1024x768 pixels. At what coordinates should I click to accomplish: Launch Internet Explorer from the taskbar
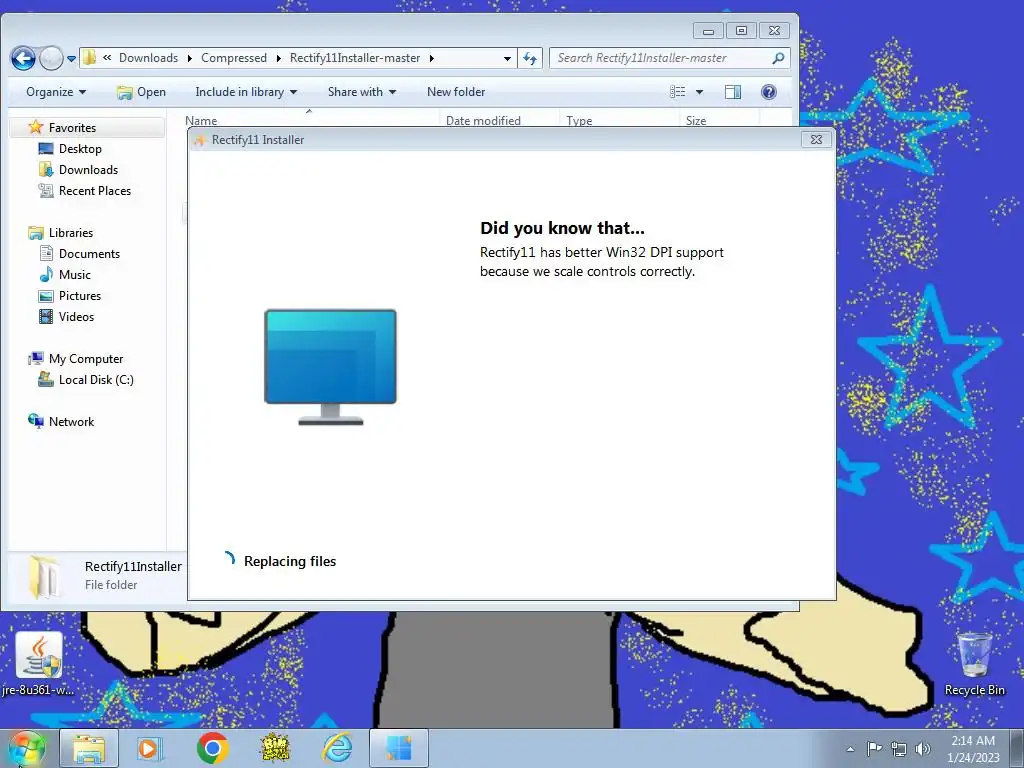(338, 748)
